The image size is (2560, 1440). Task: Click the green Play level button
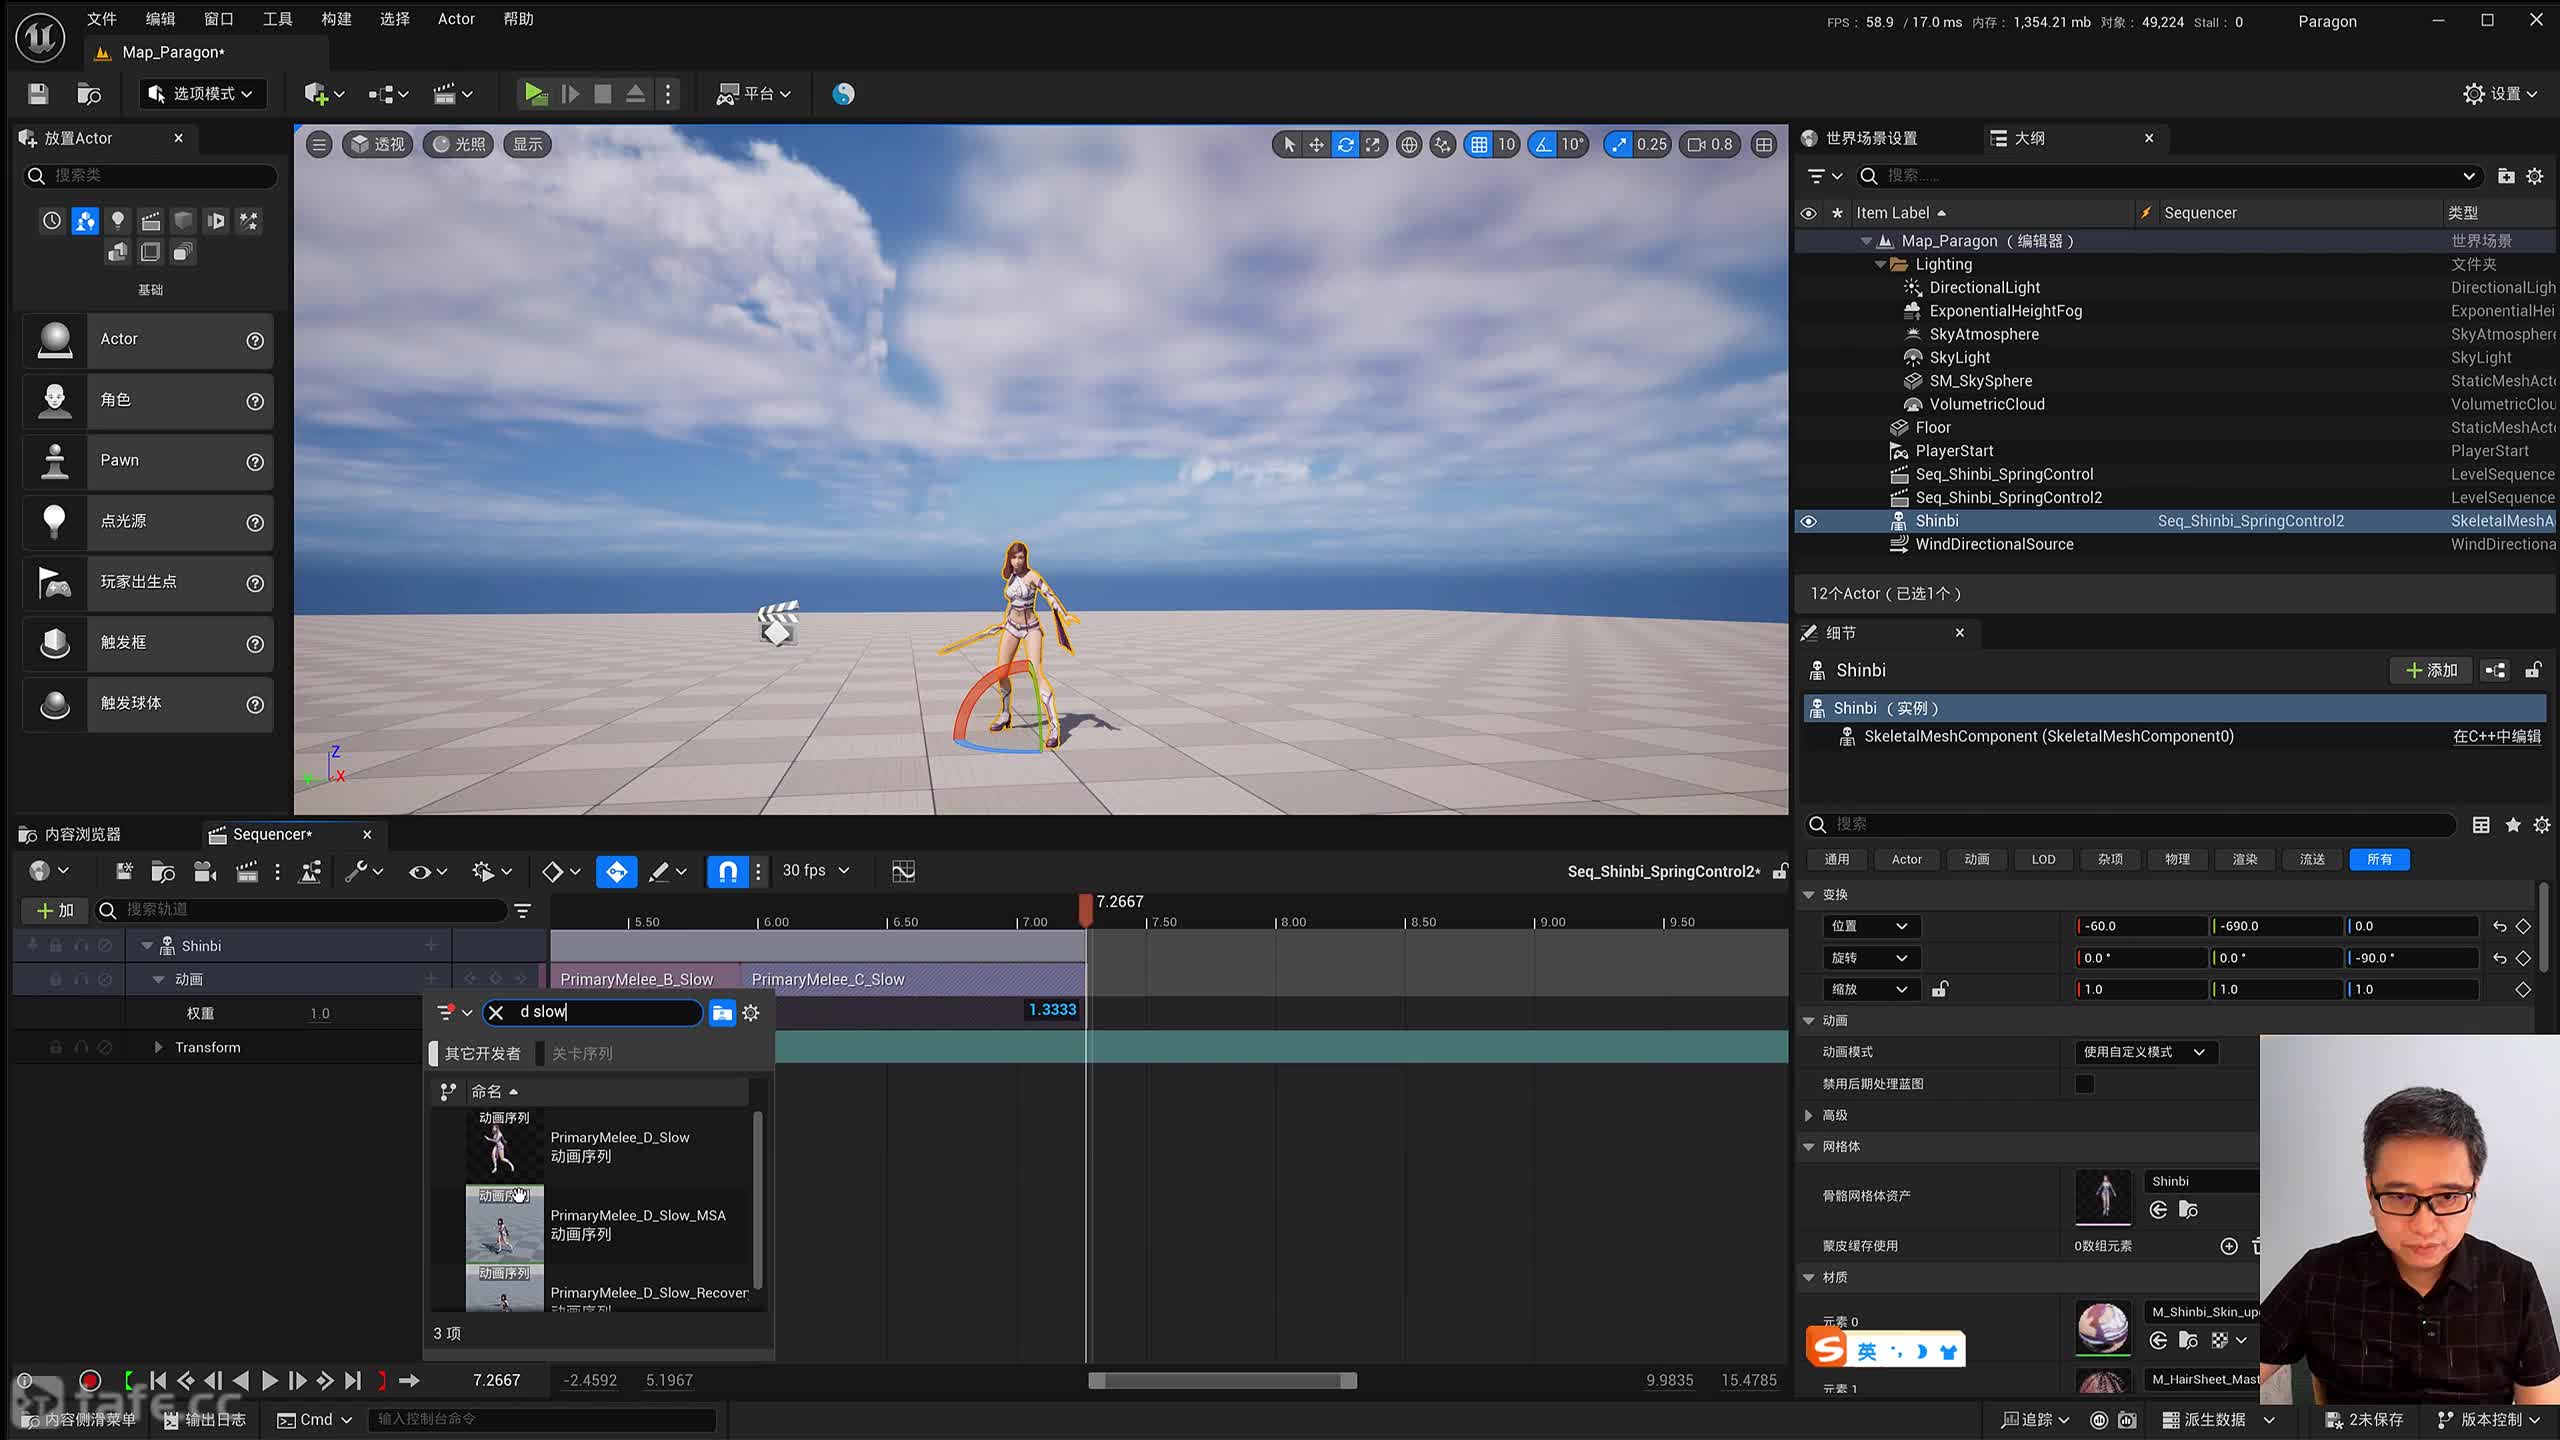535,94
